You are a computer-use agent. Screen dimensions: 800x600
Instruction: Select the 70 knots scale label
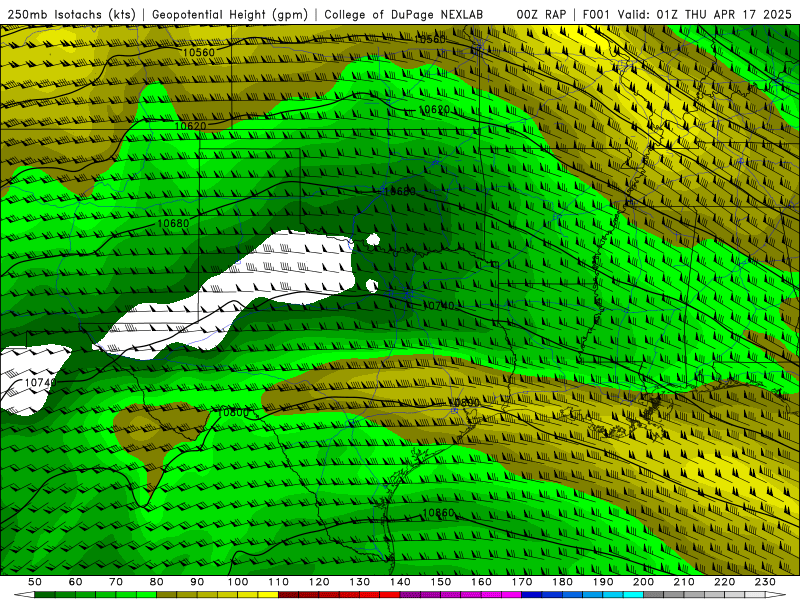pos(116,582)
